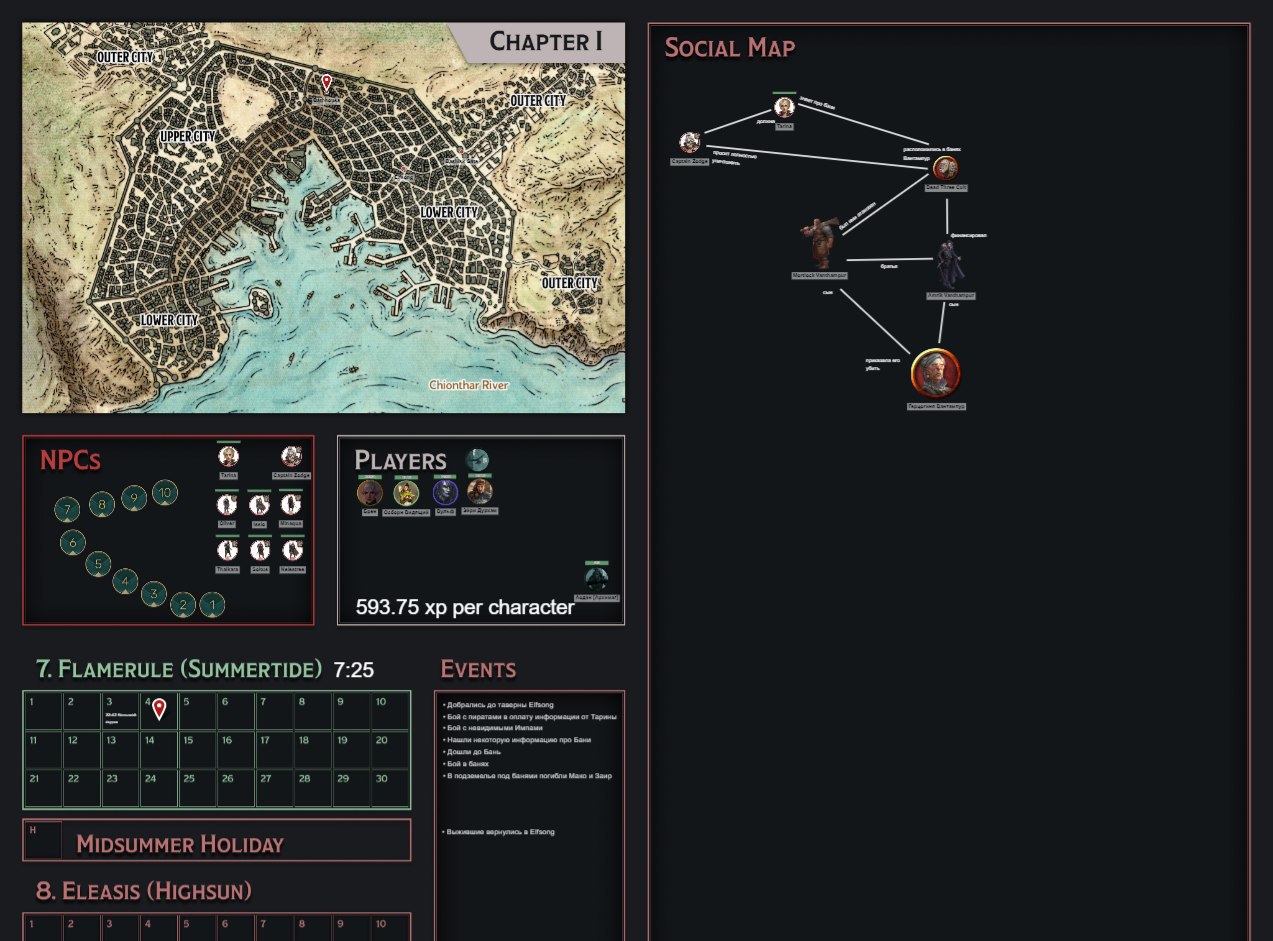This screenshot has height=941, width=1273.
Task: Select numbered marker 9 in the NPCs panel
Action: point(134,497)
